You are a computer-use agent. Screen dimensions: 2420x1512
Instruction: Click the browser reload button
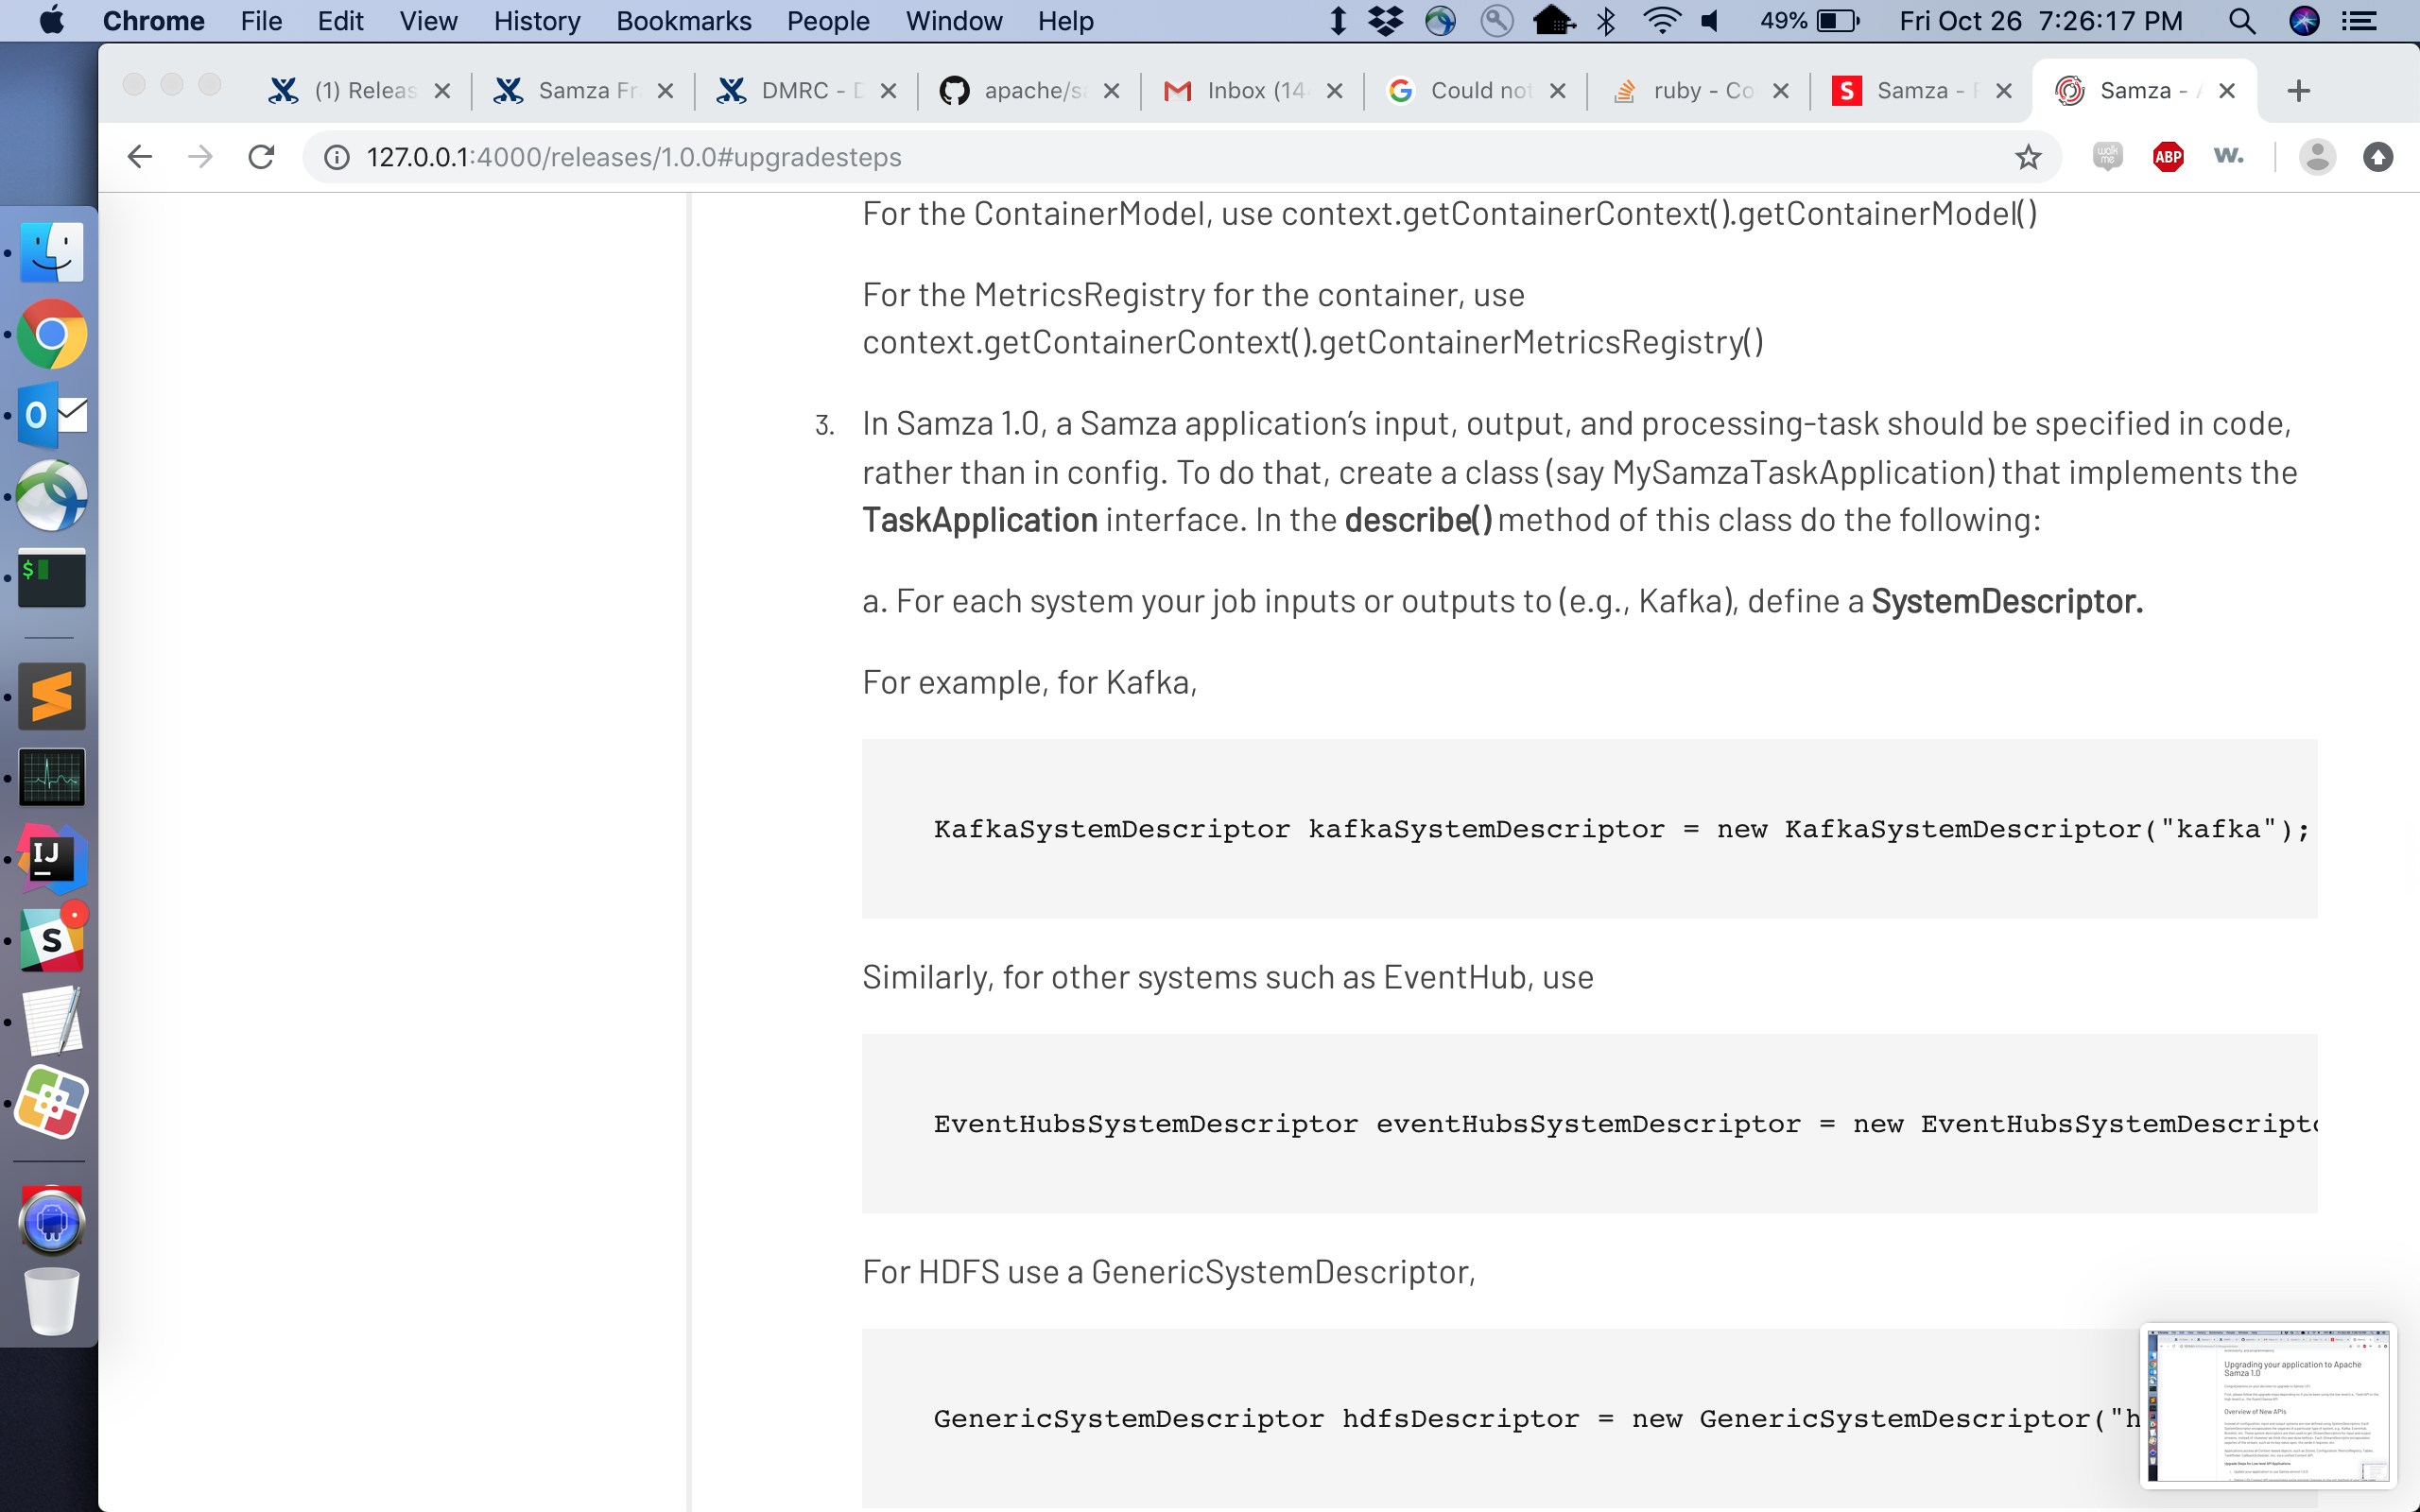pos(261,157)
